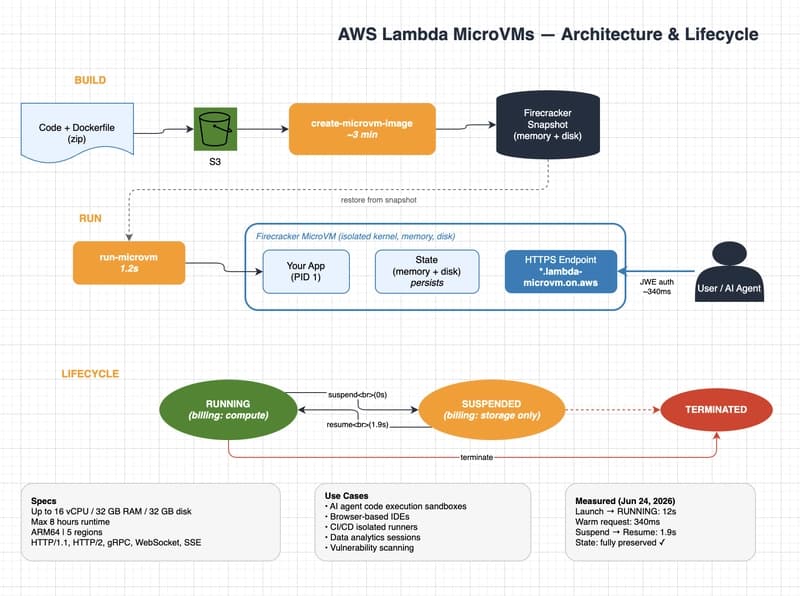Viewport: 800px width, 596px height.
Task: Click the RUNNING green ellipse
Action: 228,409
